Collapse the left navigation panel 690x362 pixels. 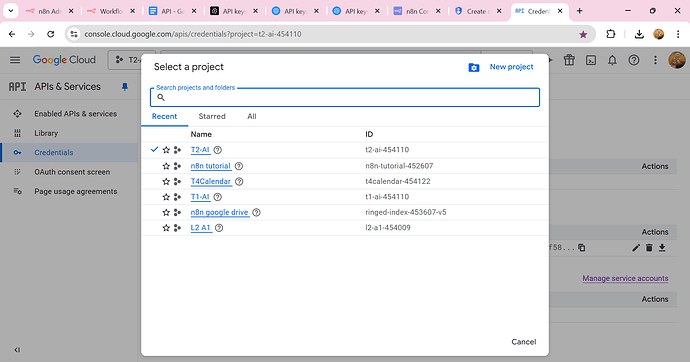tap(17, 350)
